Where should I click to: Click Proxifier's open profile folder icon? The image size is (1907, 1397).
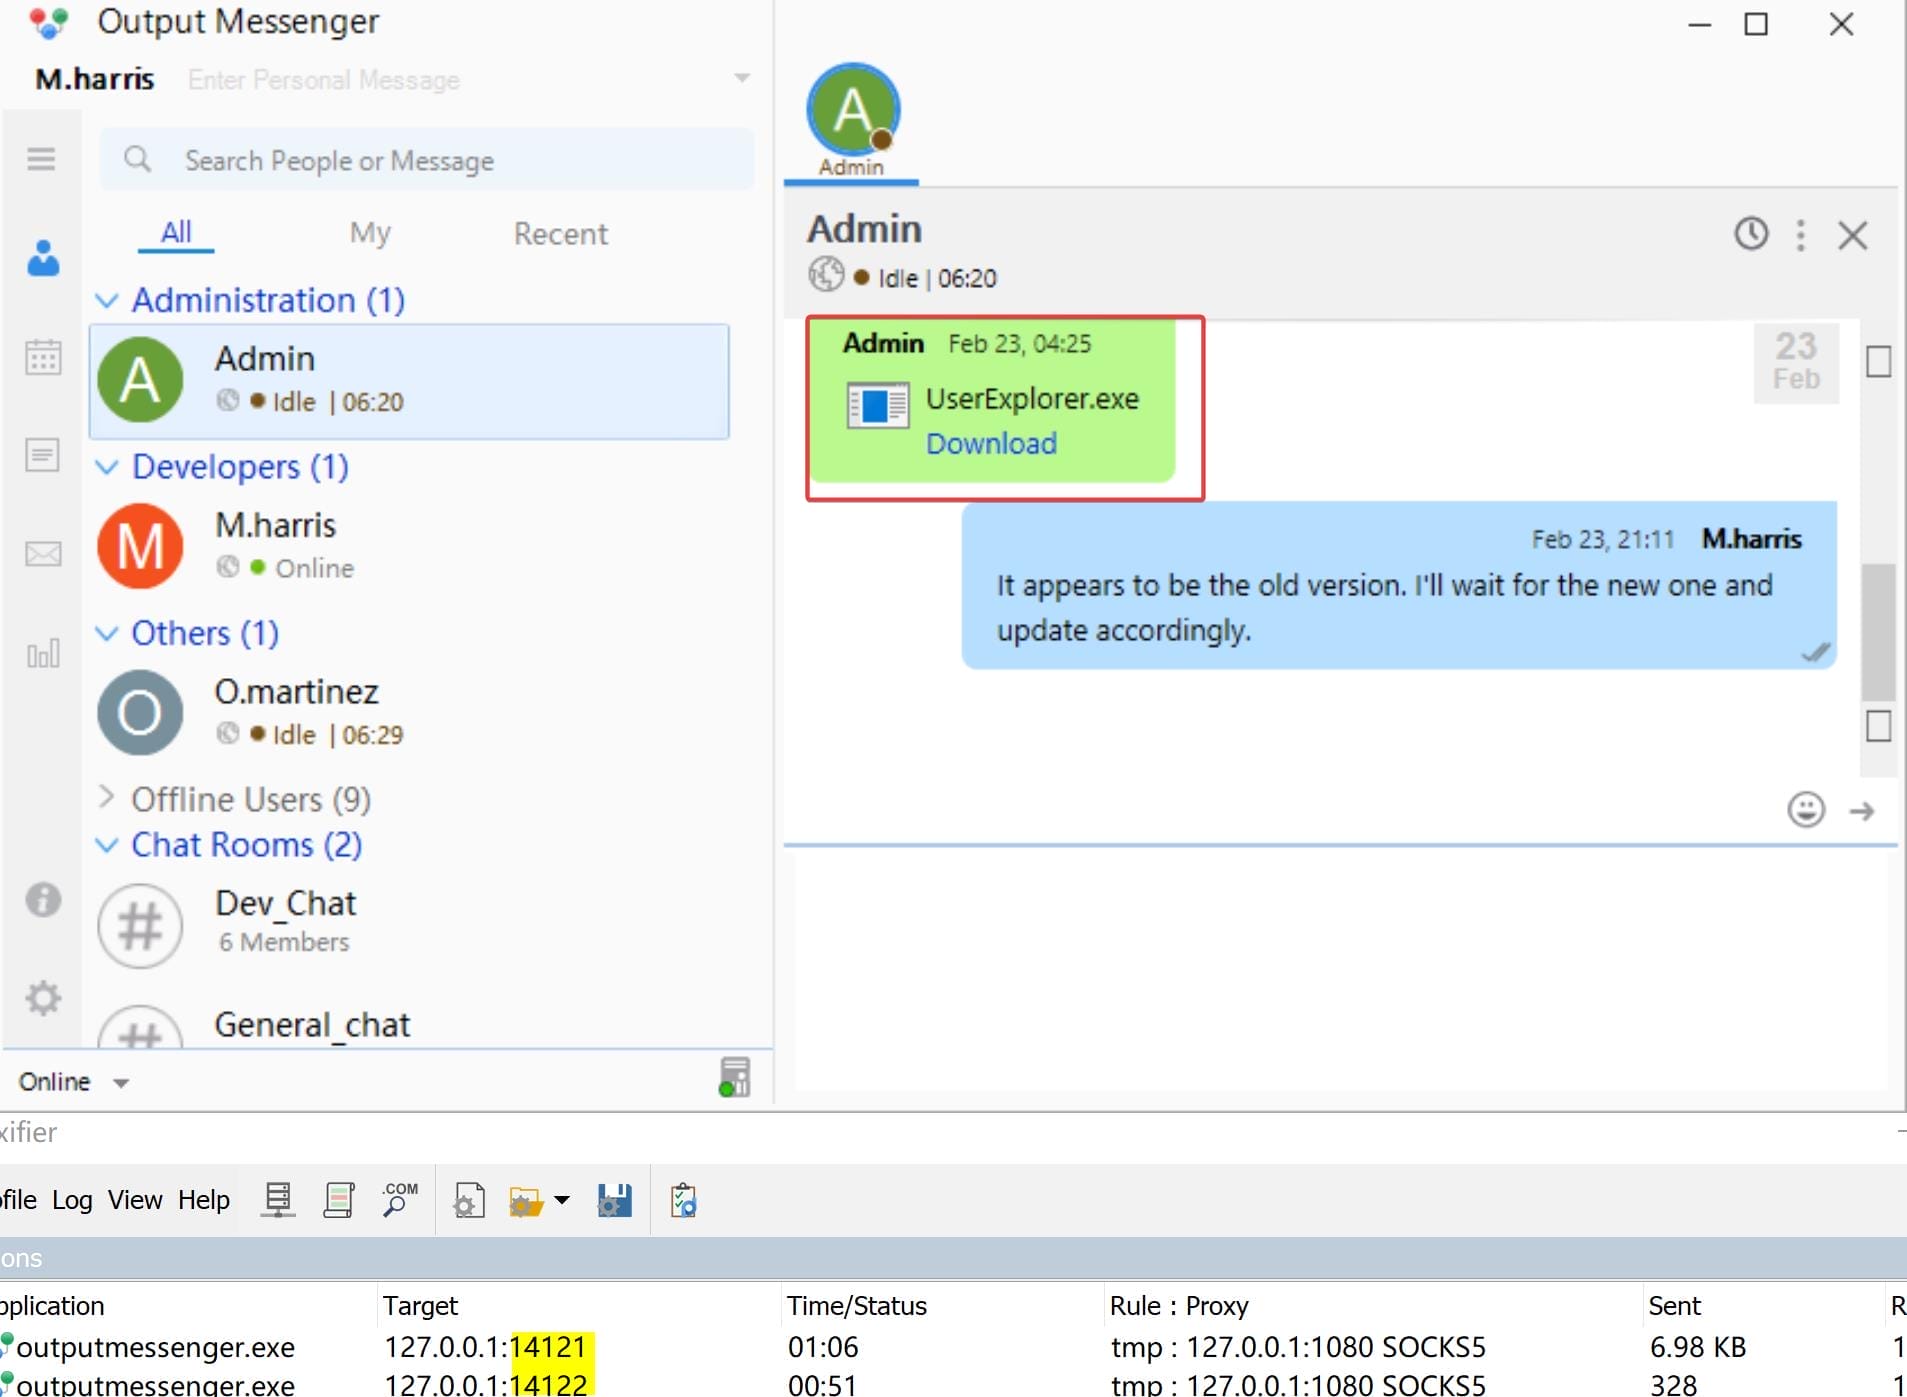click(526, 1200)
